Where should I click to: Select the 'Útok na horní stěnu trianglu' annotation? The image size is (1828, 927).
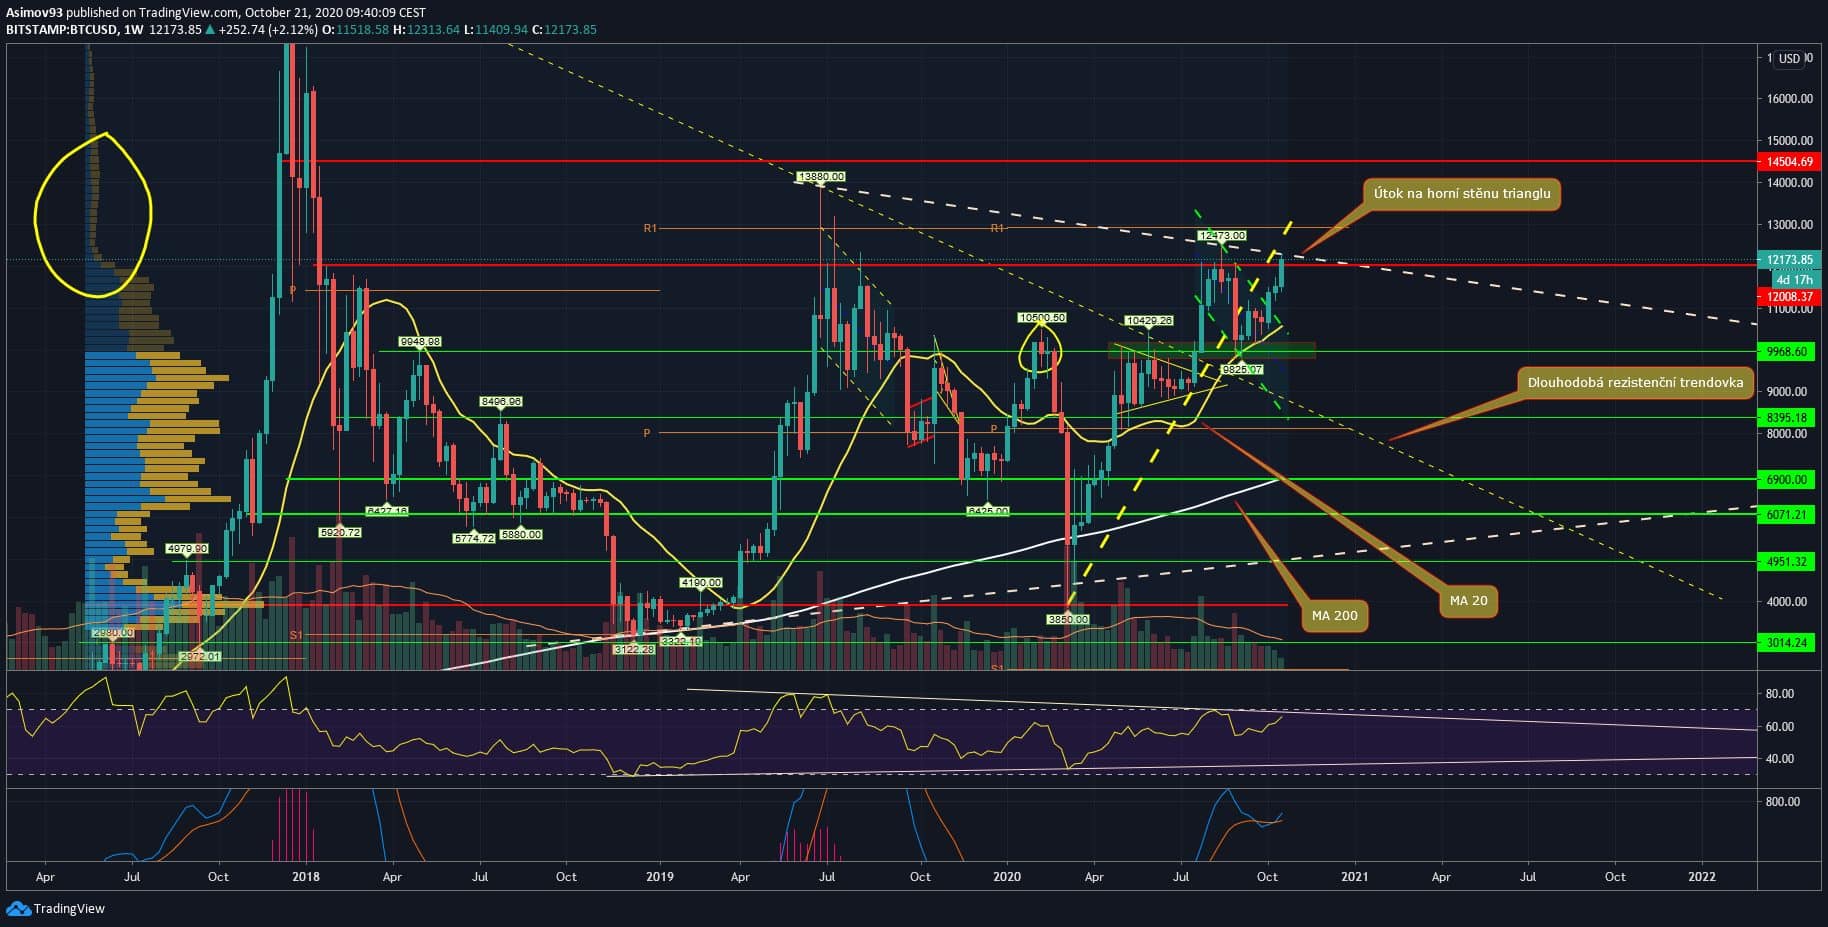(1461, 193)
